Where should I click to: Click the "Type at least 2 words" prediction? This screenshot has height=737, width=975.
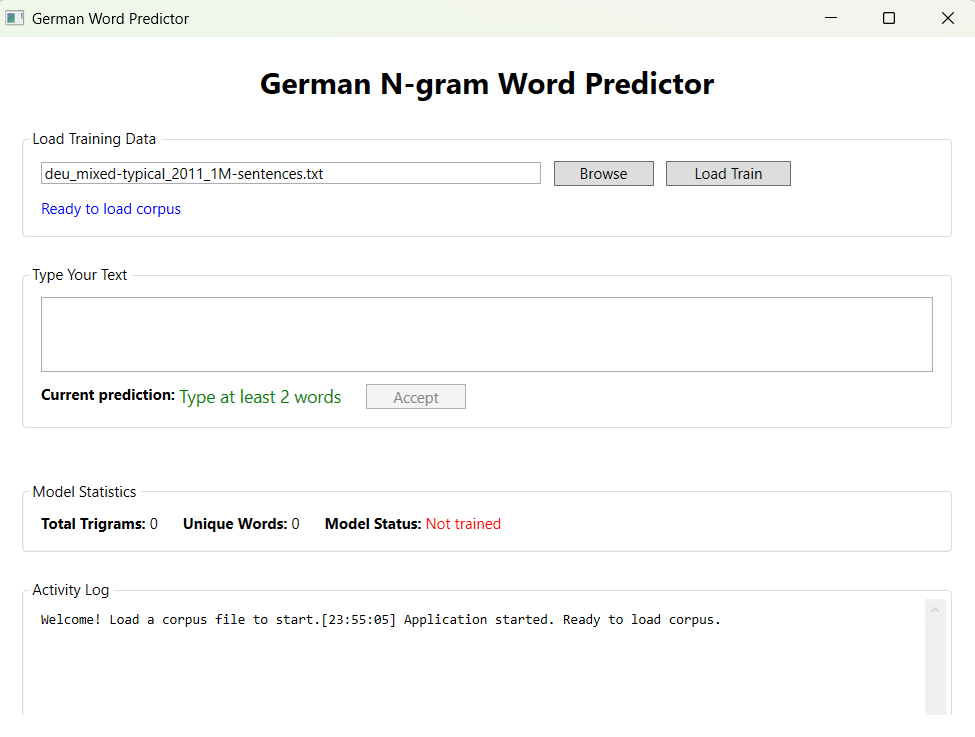260,397
